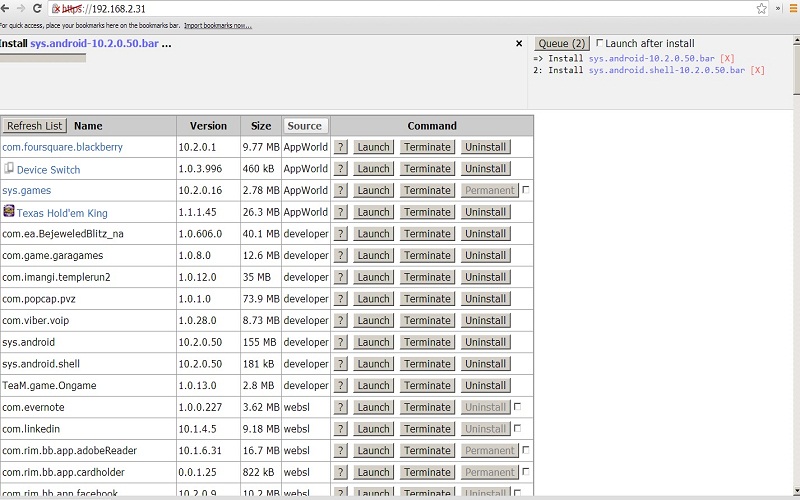Image resolution: width=800 pixels, height=500 pixels.
Task: Launch sys.android.shell
Action: coord(373,364)
